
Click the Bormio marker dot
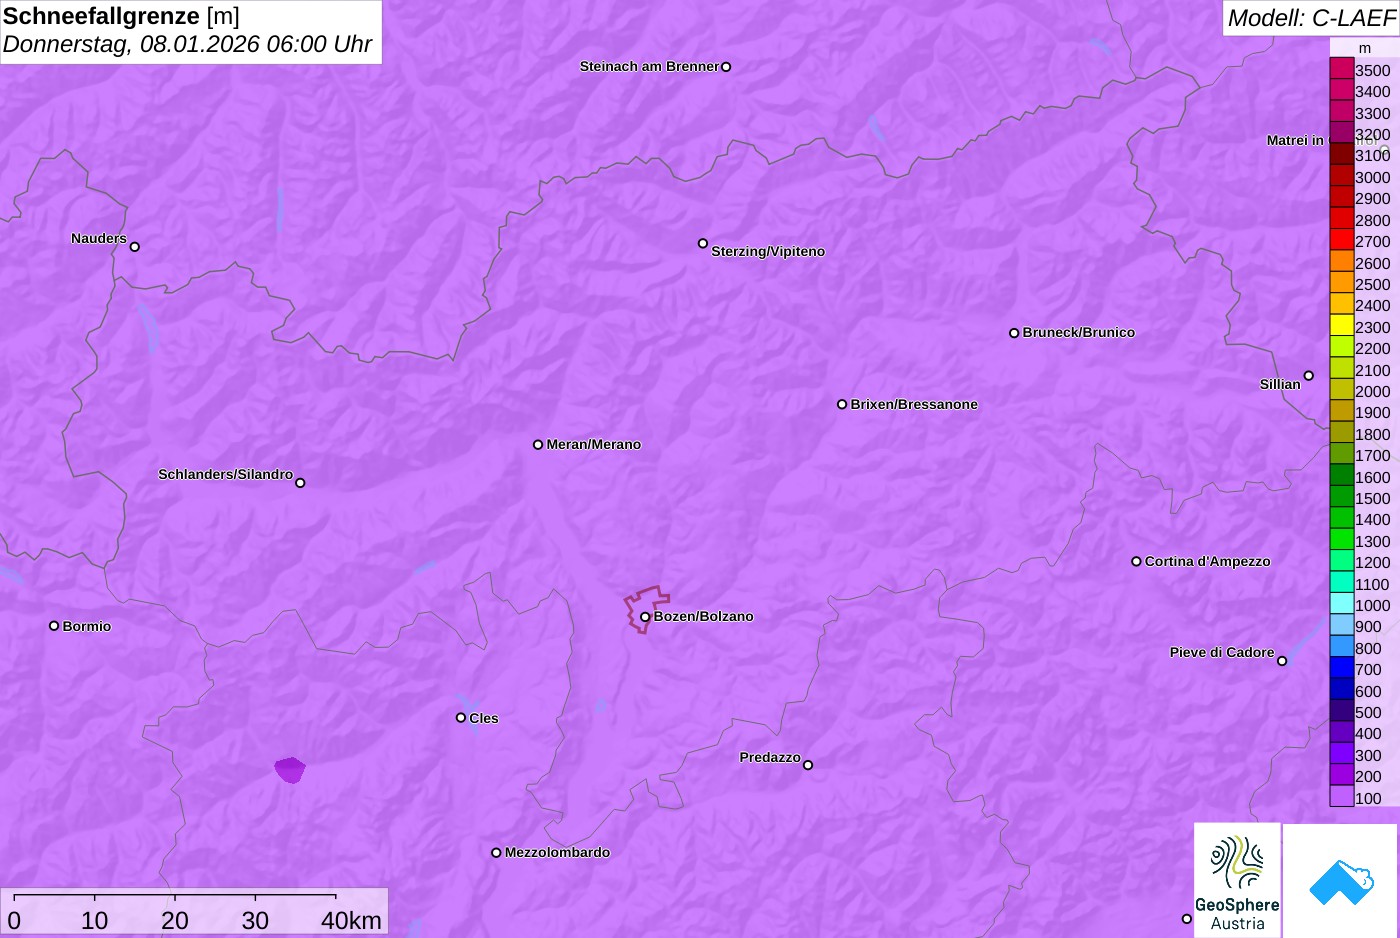[54, 626]
